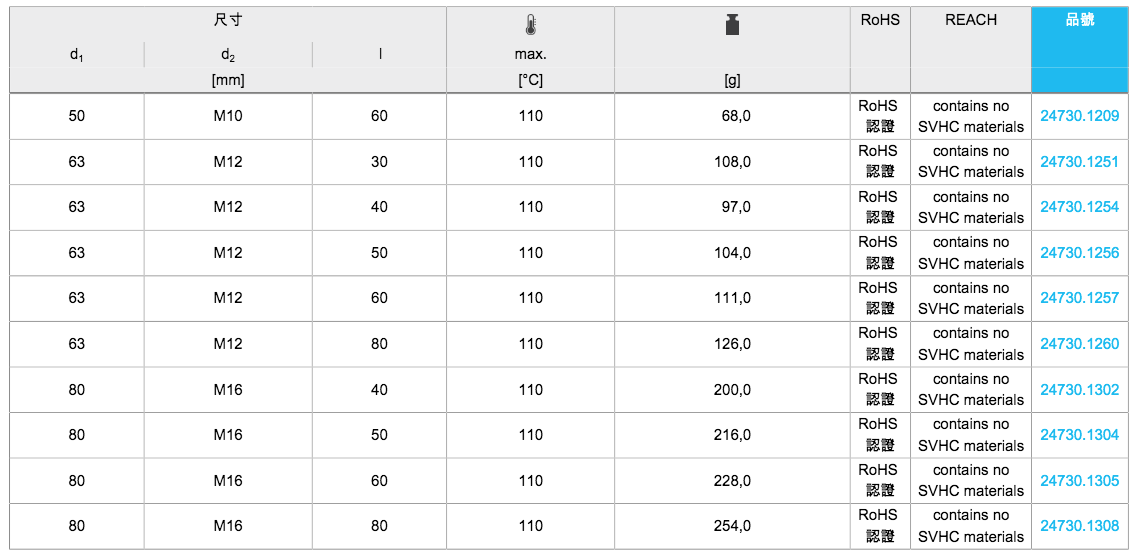1134x554 pixels.
Task: Open part number 24730.1257 link
Action: 1079,298
